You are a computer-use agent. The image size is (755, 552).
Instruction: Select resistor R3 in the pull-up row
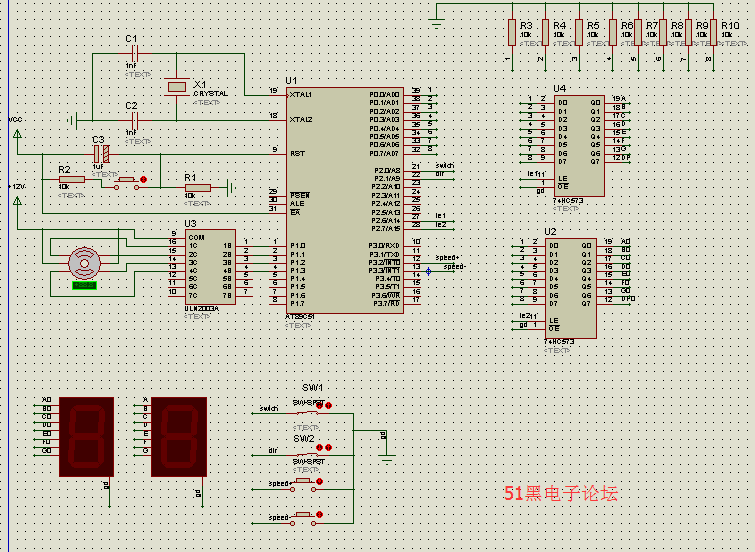tap(512, 32)
